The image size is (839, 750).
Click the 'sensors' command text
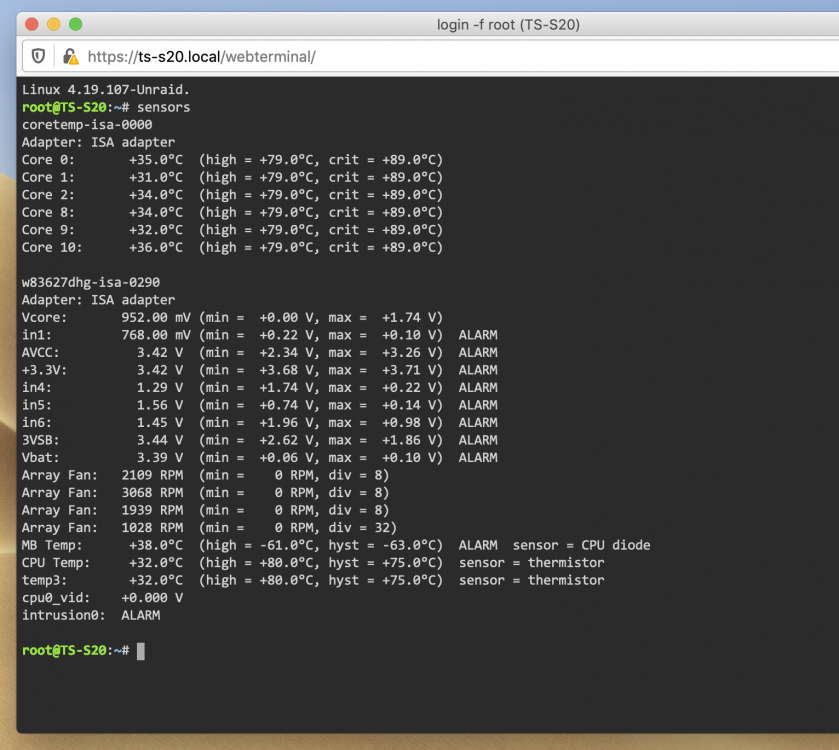click(x=163, y=107)
